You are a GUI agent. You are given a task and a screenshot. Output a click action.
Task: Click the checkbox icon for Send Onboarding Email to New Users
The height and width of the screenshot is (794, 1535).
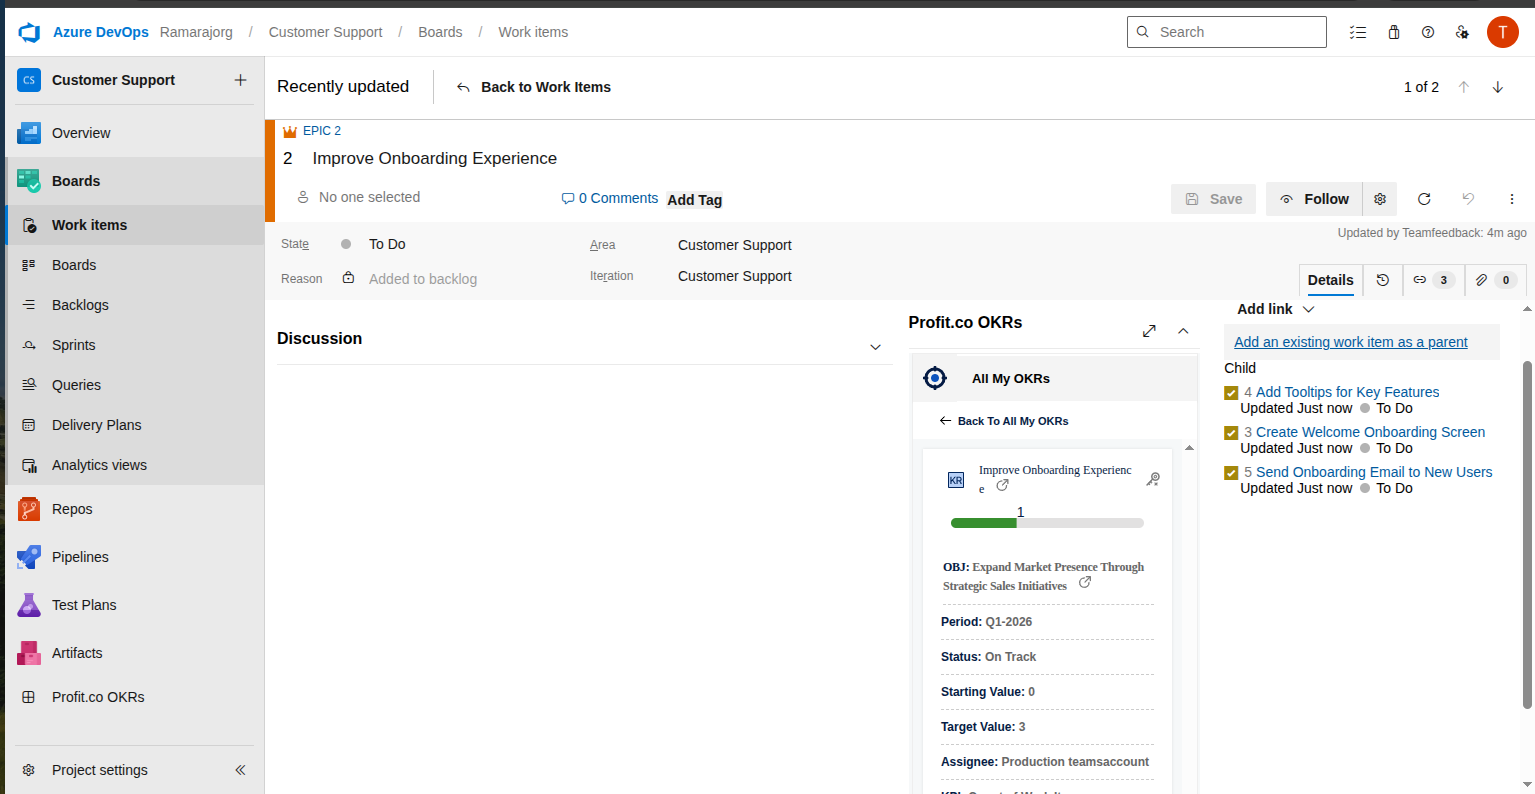click(x=1232, y=473)
